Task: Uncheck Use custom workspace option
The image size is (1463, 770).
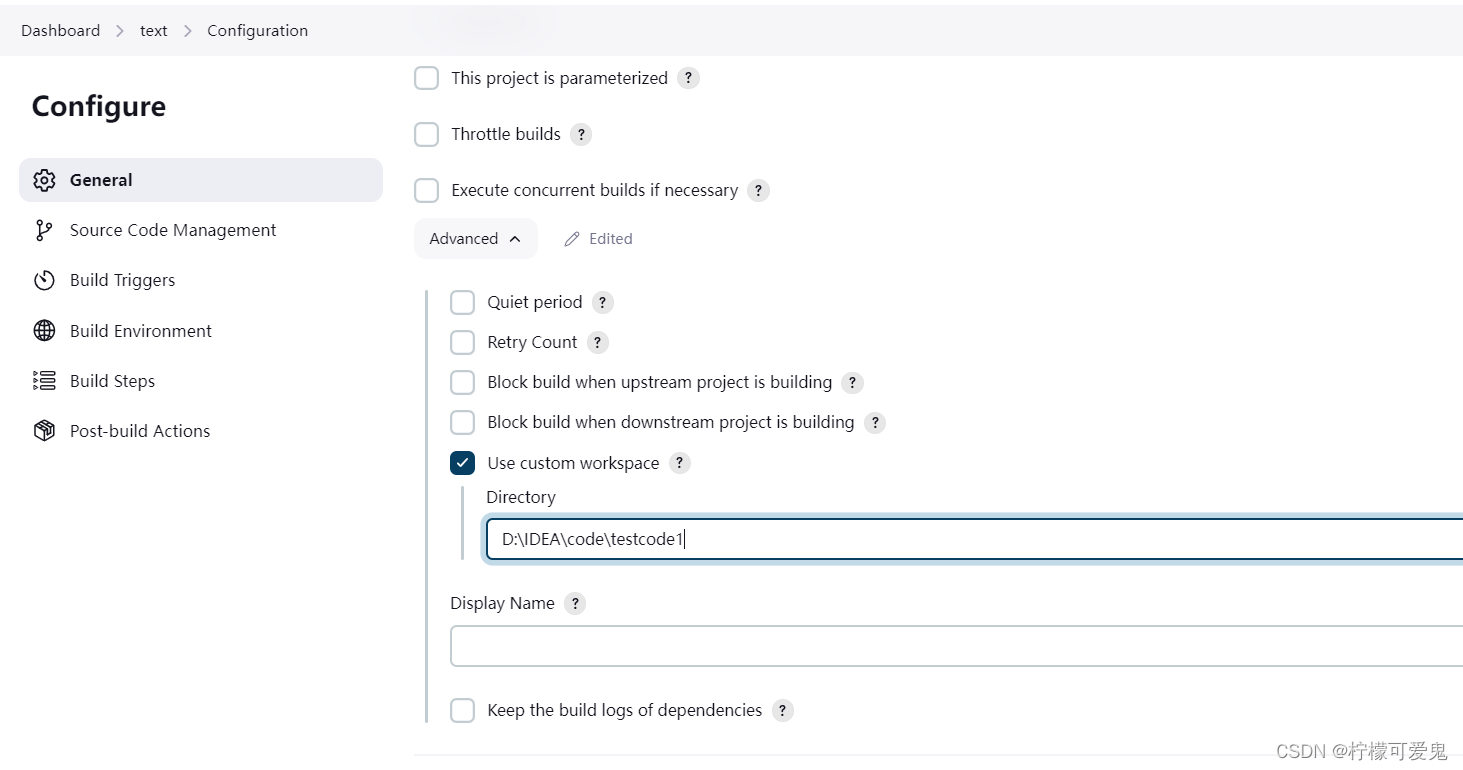Action: [462, 463]
